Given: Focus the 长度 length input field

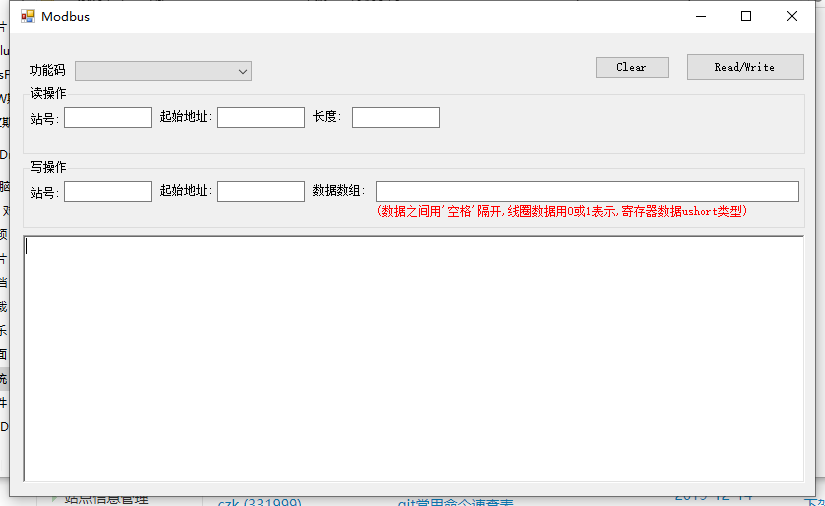Looking at the screenshot, I should [396, 117].
